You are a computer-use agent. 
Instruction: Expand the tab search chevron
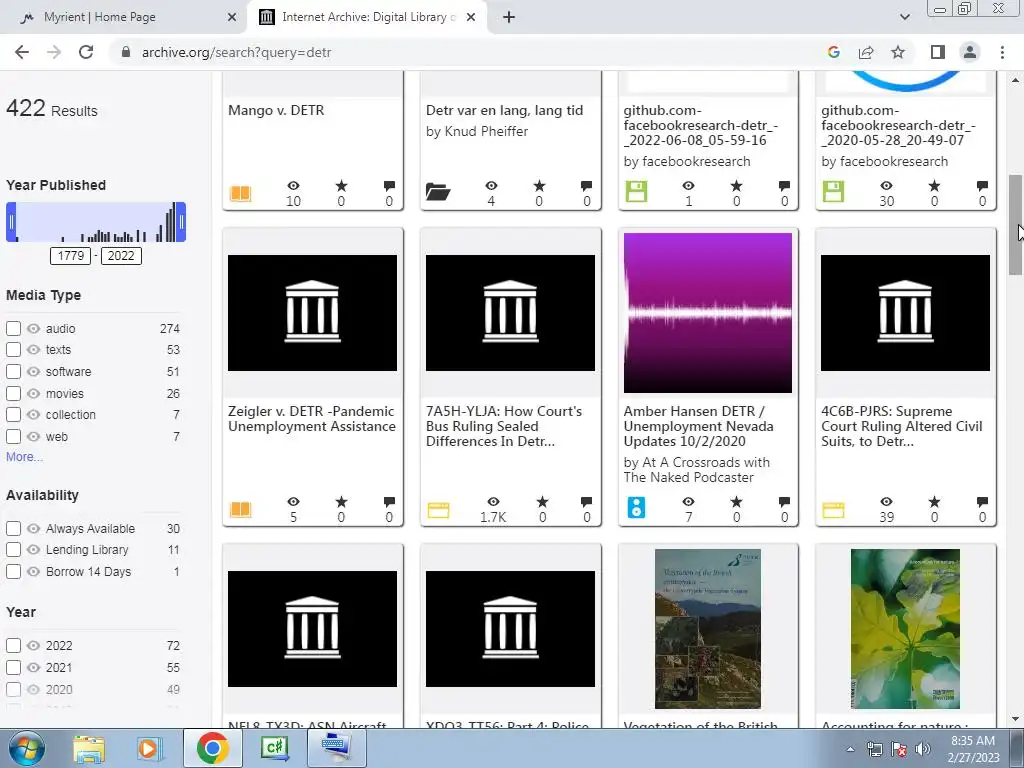[904, 17]
